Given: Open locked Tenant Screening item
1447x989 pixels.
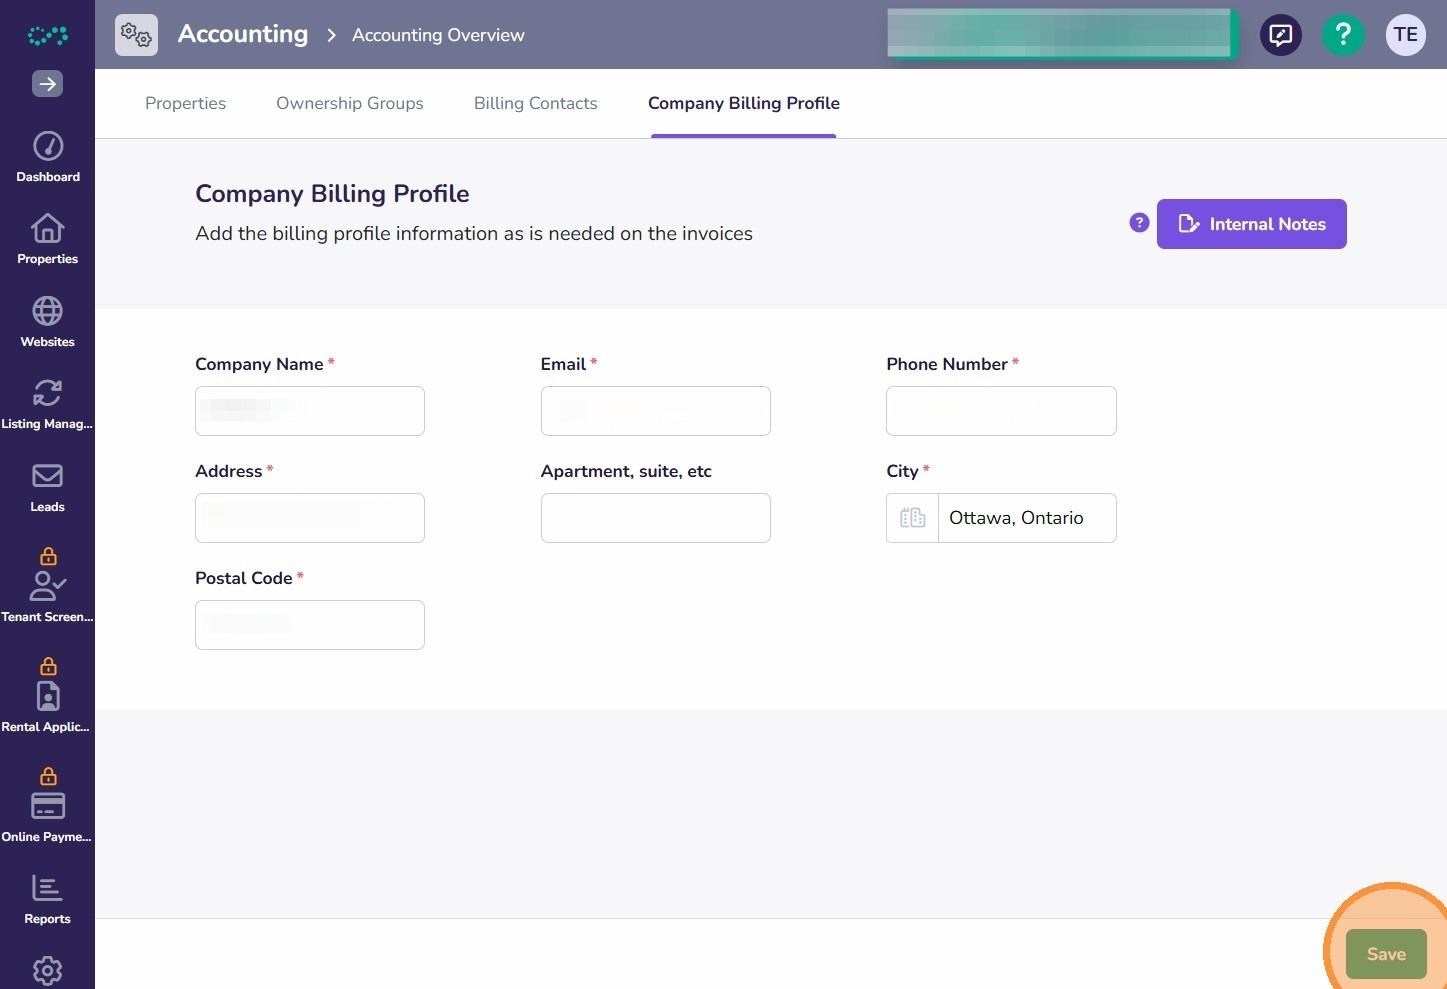Looking at the screenshot, I should point(47,586).
